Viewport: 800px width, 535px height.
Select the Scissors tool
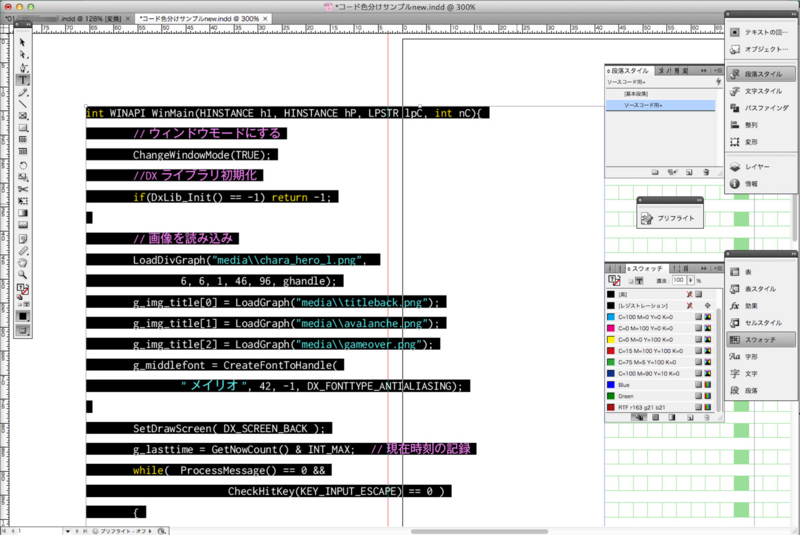pos(23,189)
